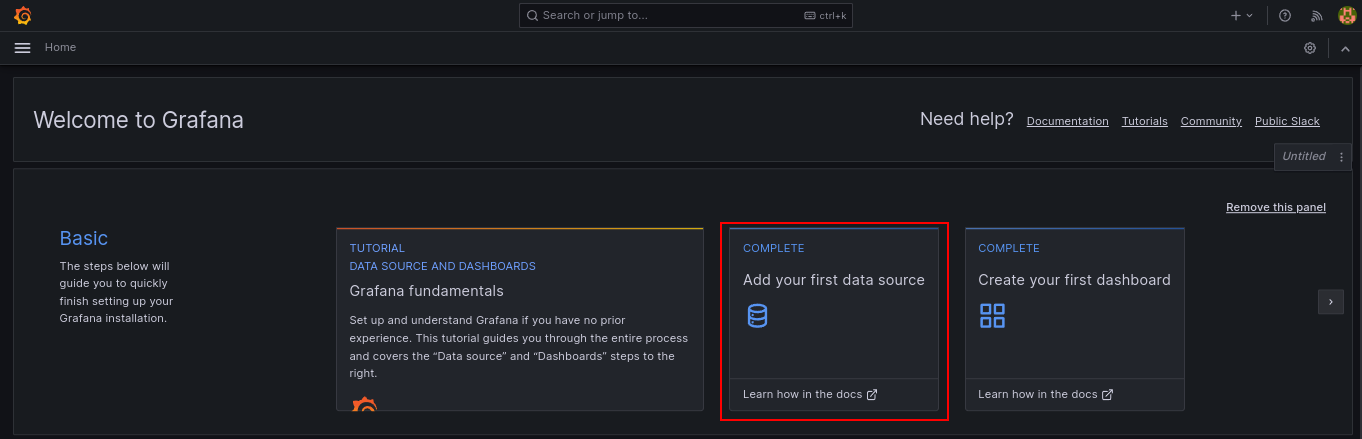The width and height of the screenshot is (1362, 439).
Task: Open dashboard settings gear icon
Action: click(1310, 48)
